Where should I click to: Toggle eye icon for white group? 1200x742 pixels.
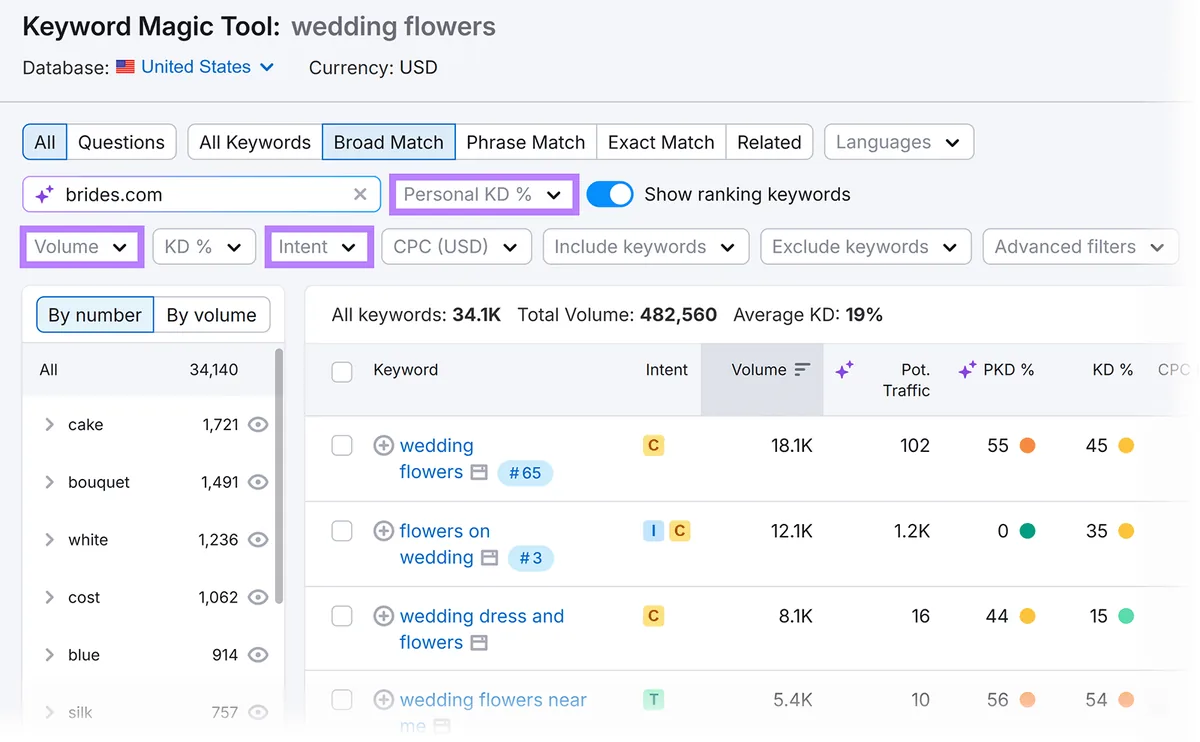pyautogui.click(x=258, y=540)
